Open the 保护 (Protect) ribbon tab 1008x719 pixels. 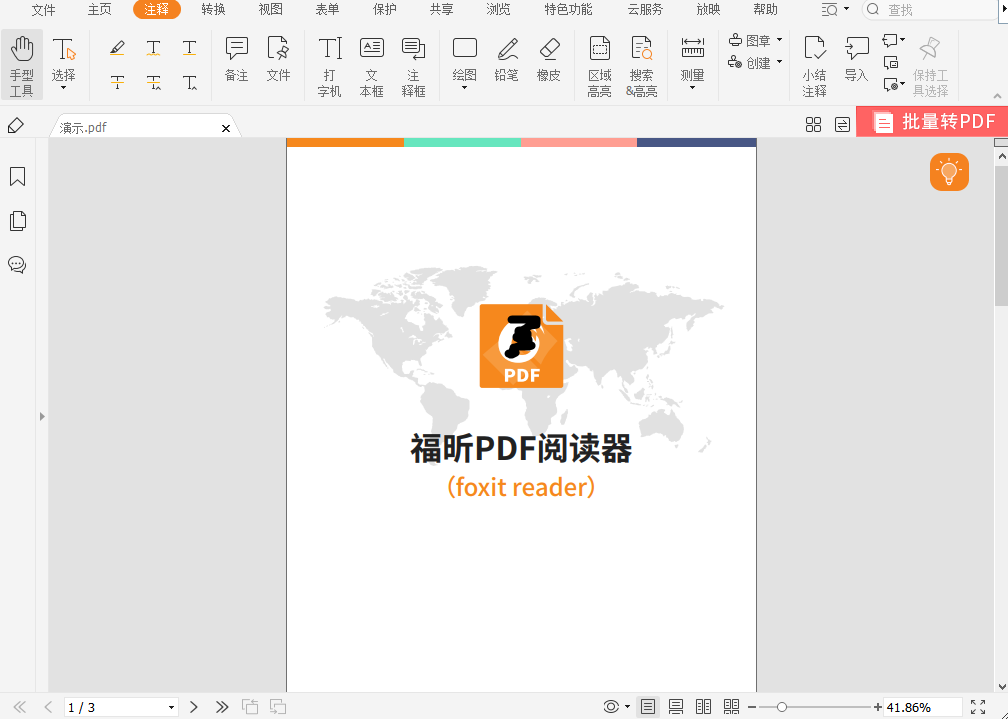point(384,11)
